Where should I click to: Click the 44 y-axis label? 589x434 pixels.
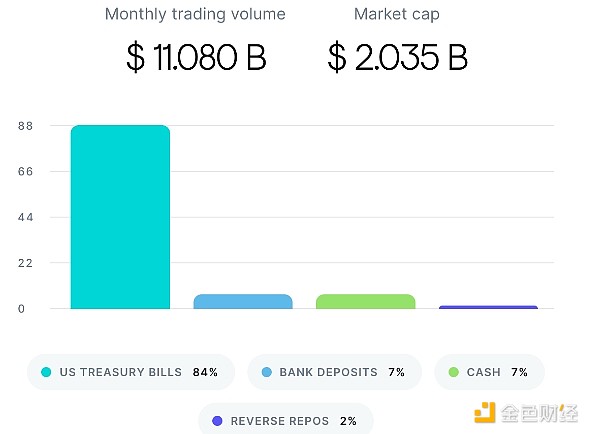(26, 217)
